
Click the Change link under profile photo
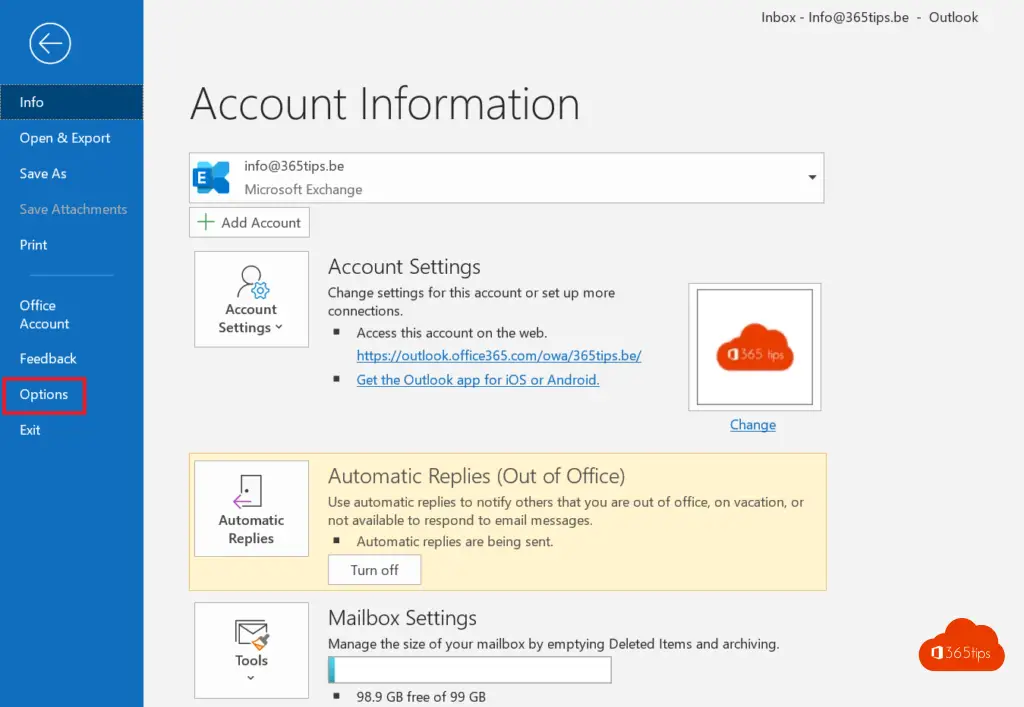[752, 424]
